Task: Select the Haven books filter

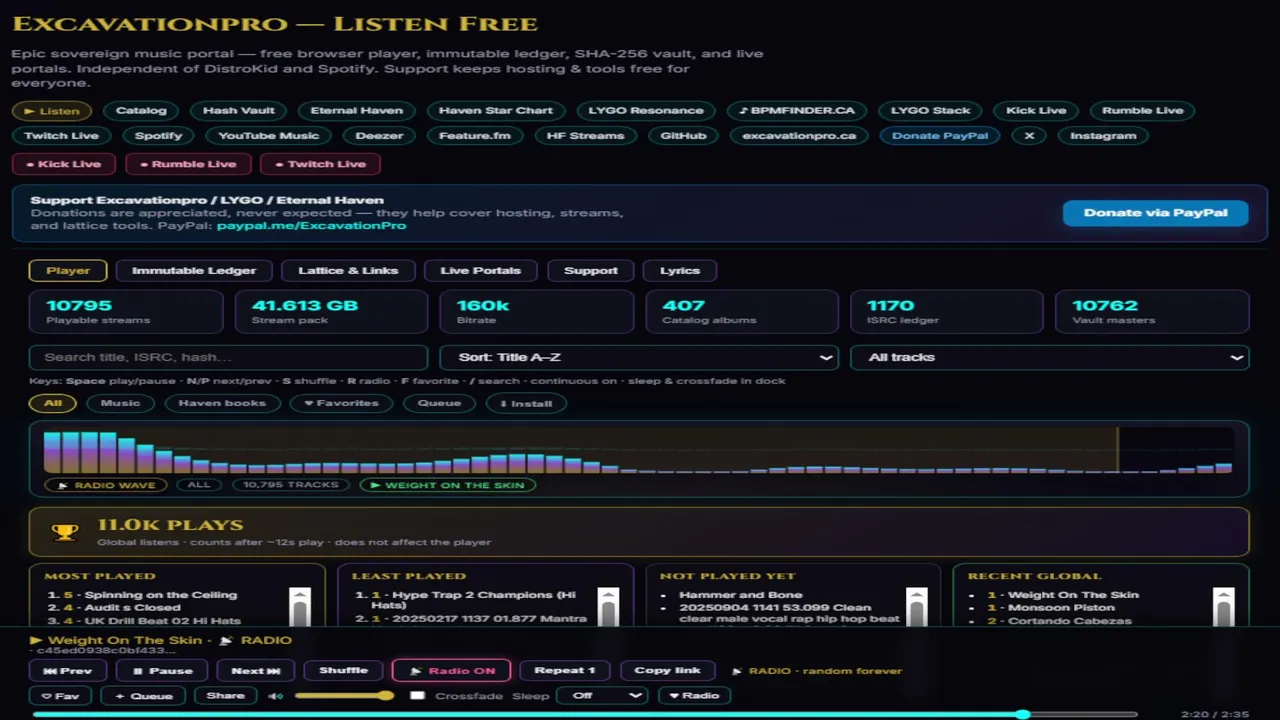Action: click(x=222, y=403)
